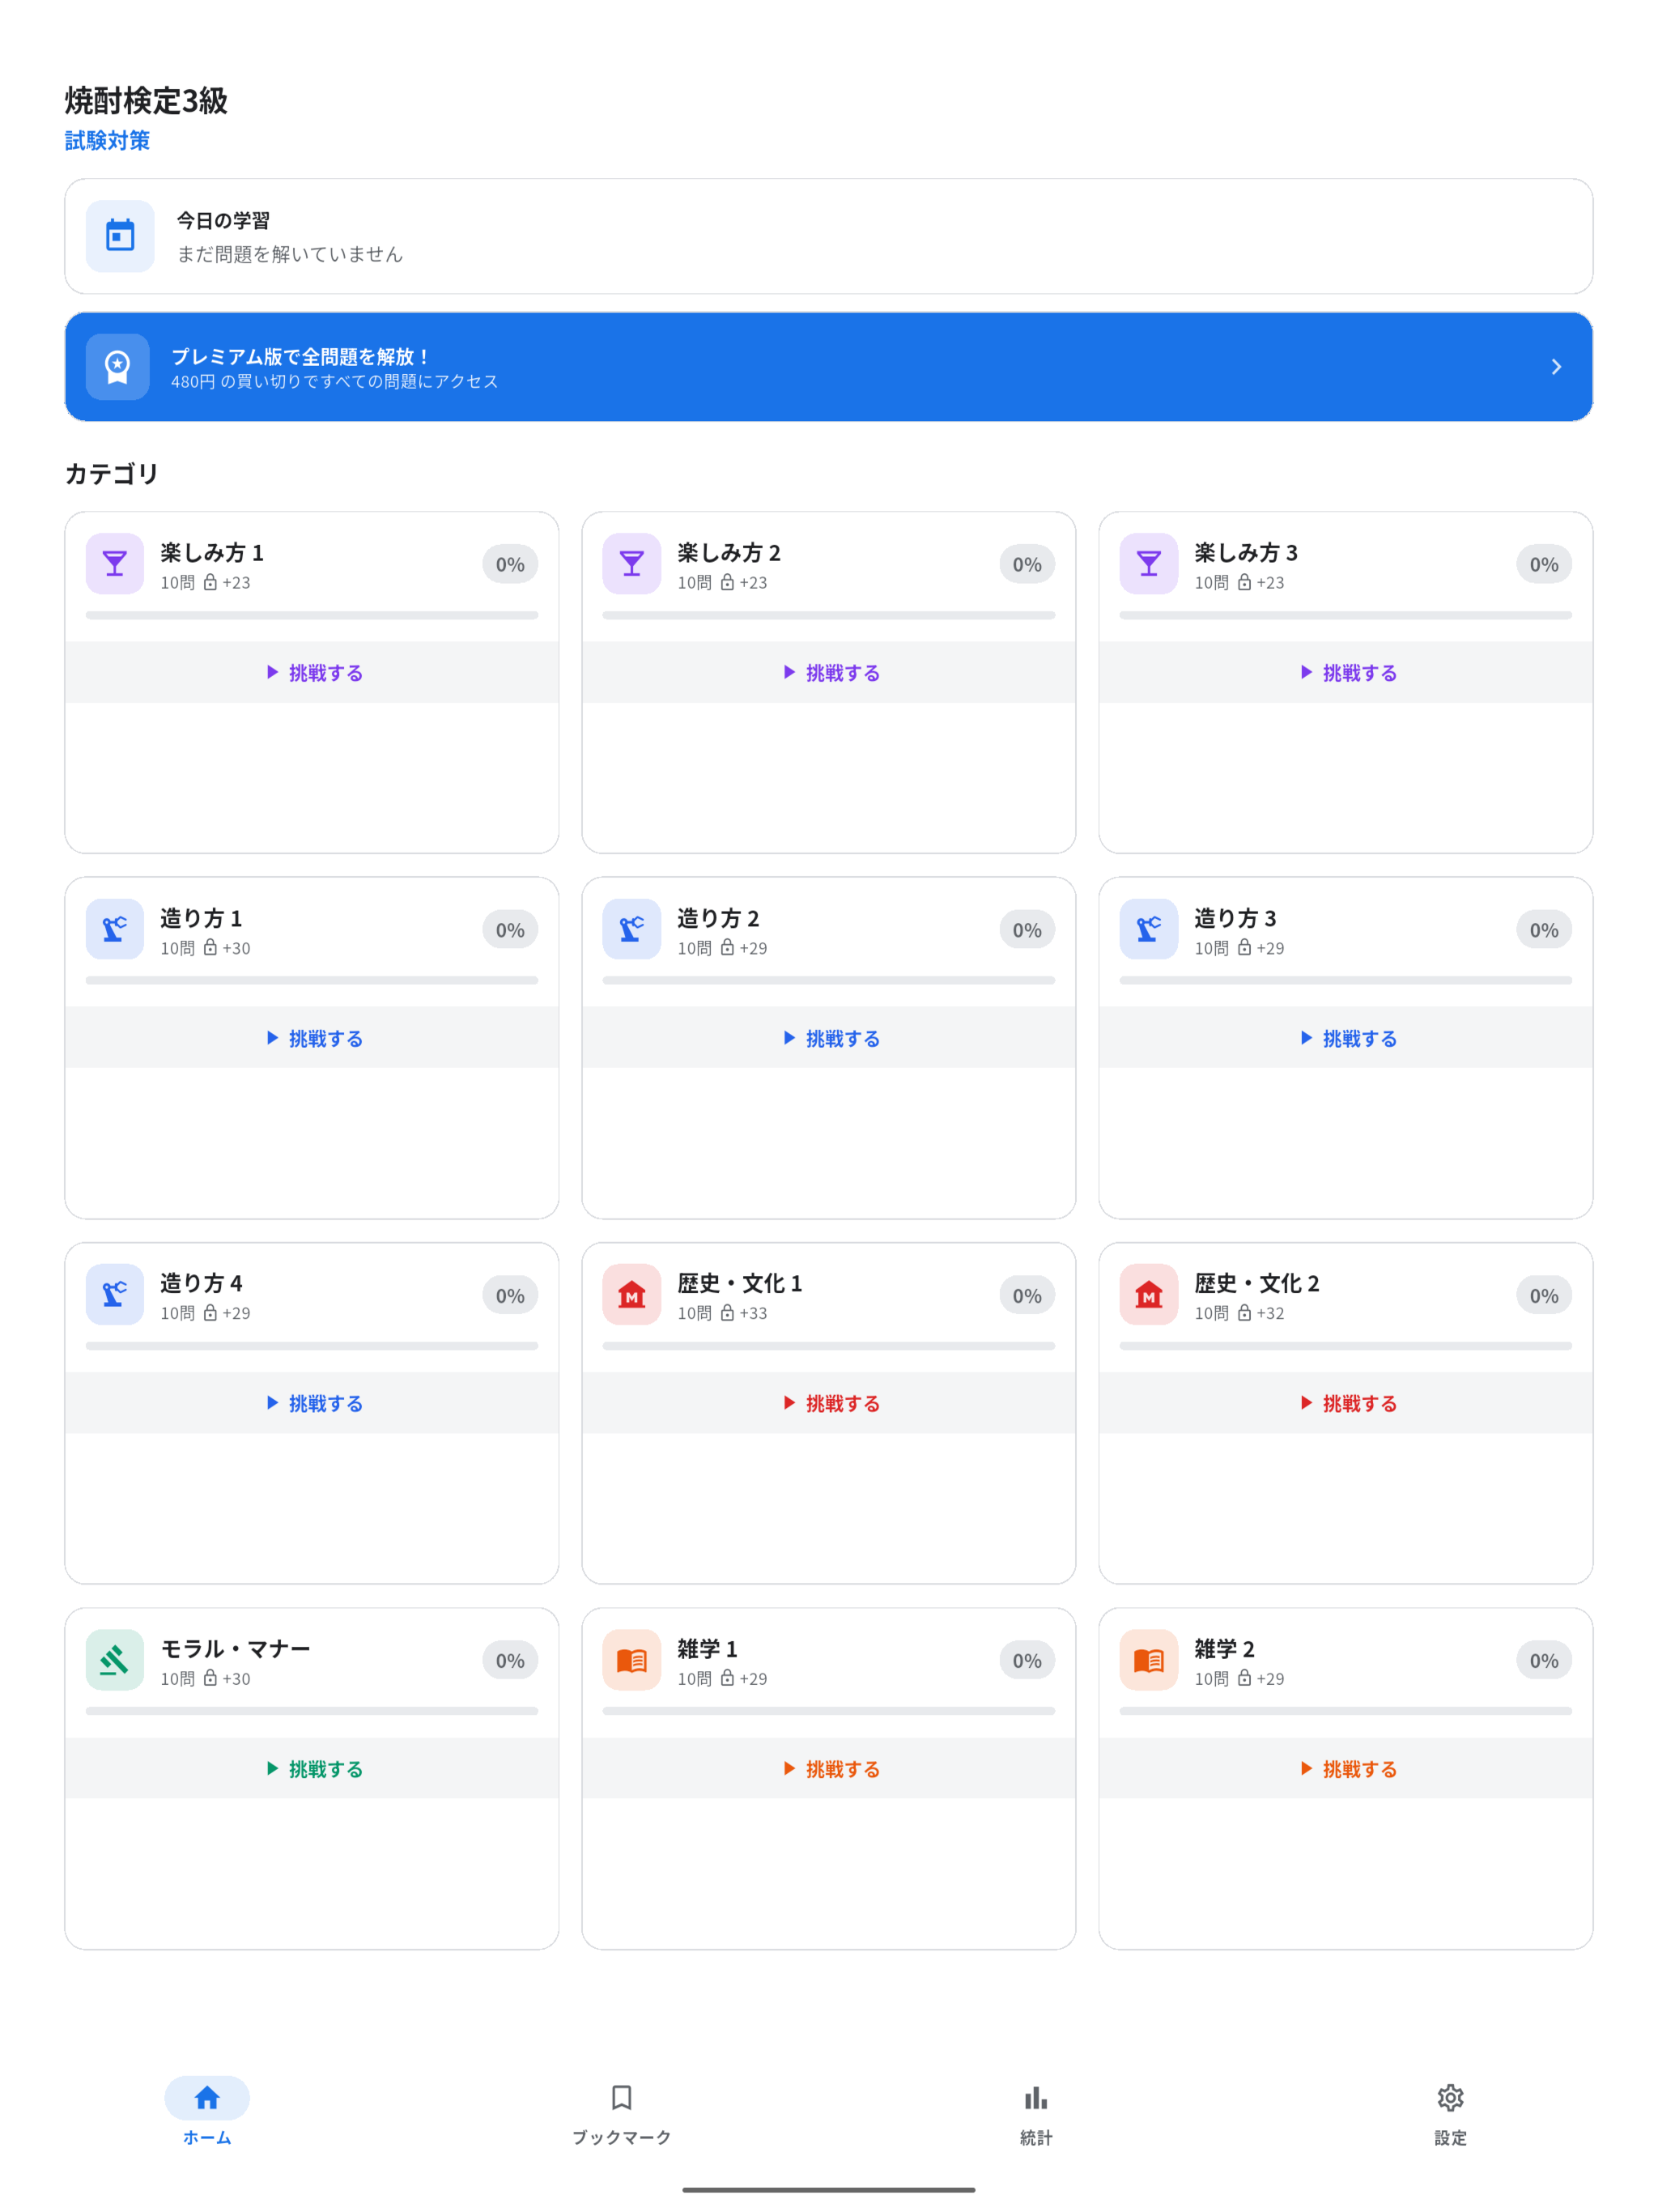Tap the lock icon in 歴史・文化 1

point(727,1313)
